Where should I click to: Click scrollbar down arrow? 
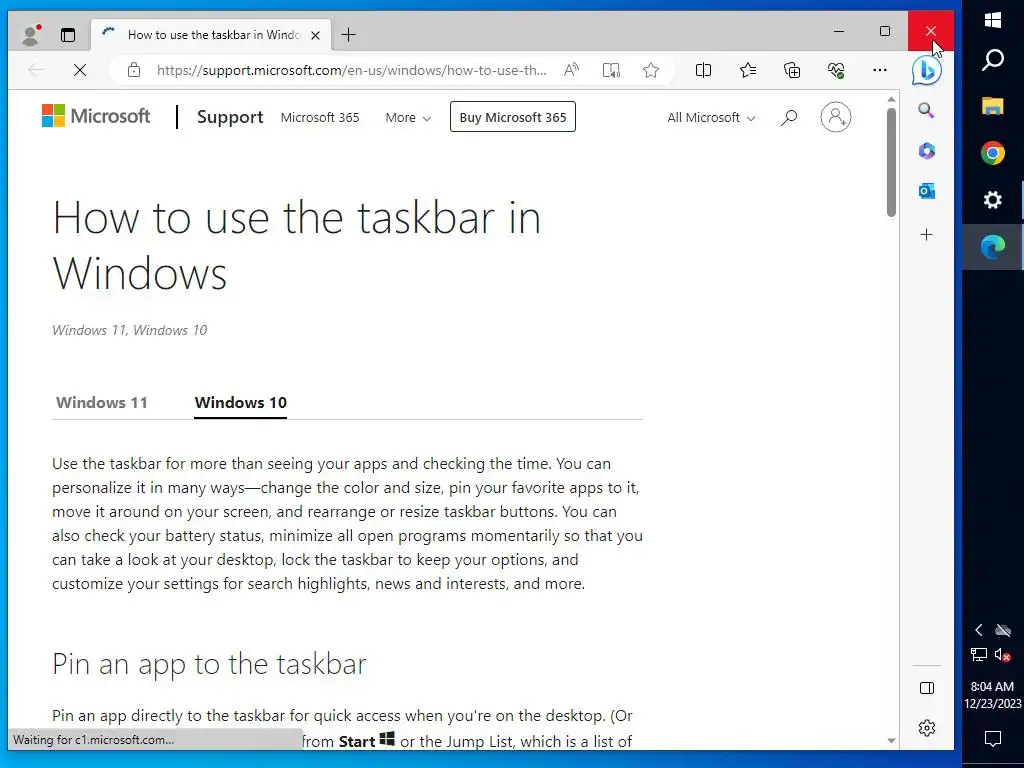click(x=891, y=741)
